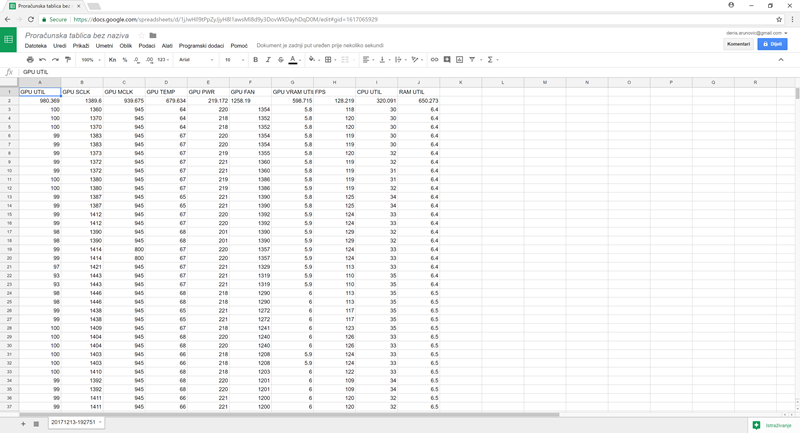This screenshot has width=800, height=433.
Task: Open the Uredi menu
Action: tap(60, 45)
